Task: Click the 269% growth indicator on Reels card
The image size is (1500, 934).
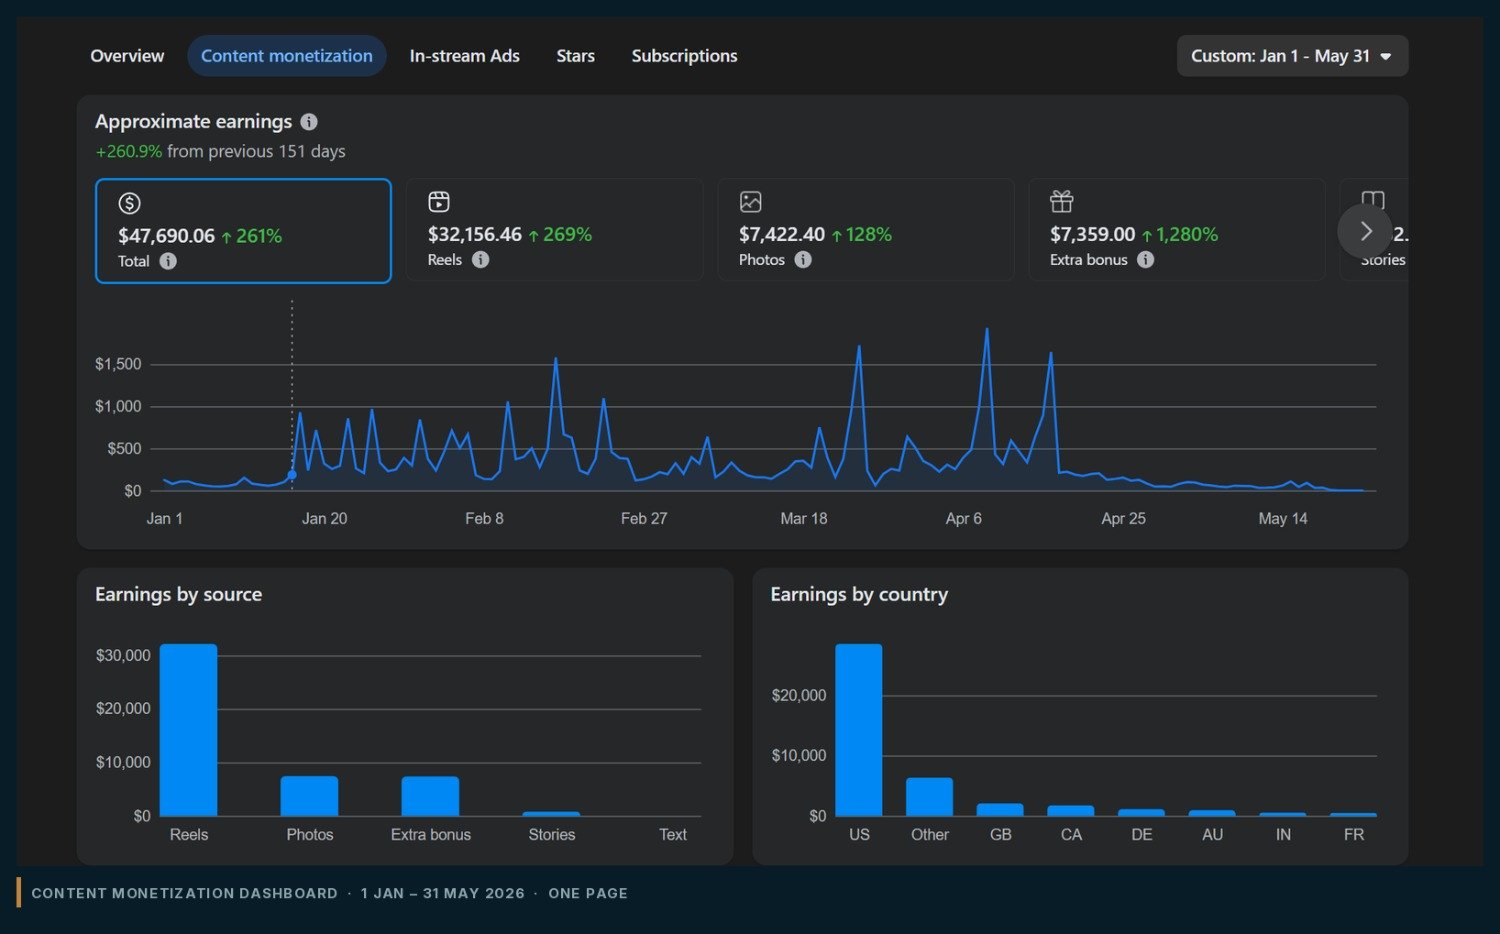Action: click(x=560, y=235)
